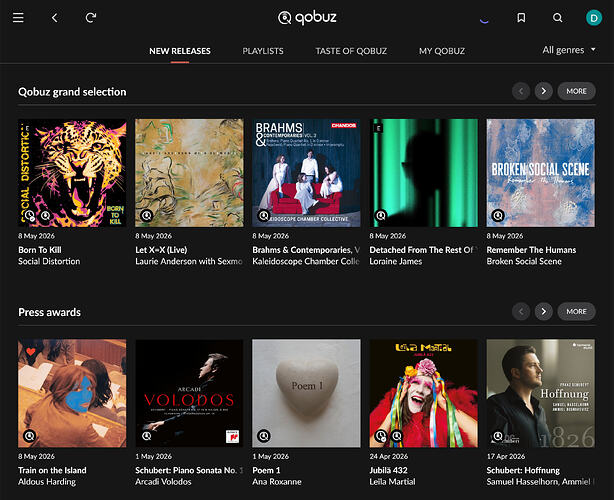Switch to the Taste of Qobuz tab
This screenshot has width=614, height=500.
(x=351, y=51)
